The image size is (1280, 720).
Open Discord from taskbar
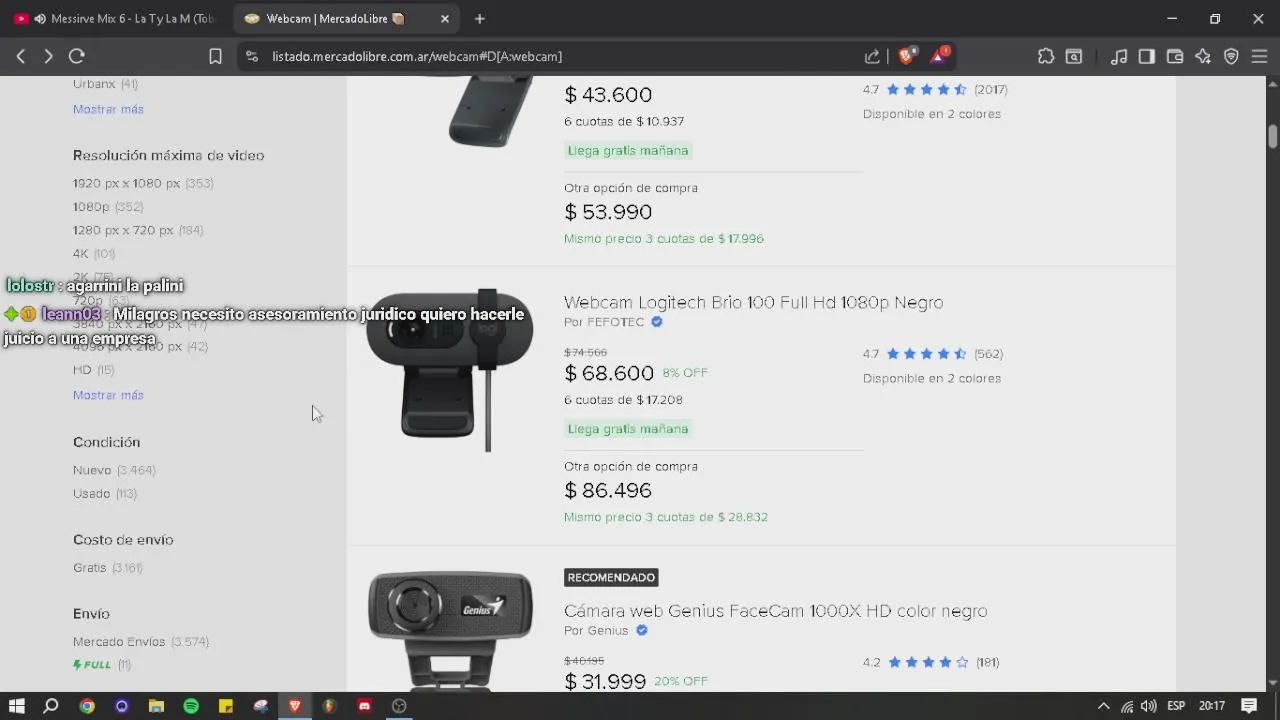[364, 706]
